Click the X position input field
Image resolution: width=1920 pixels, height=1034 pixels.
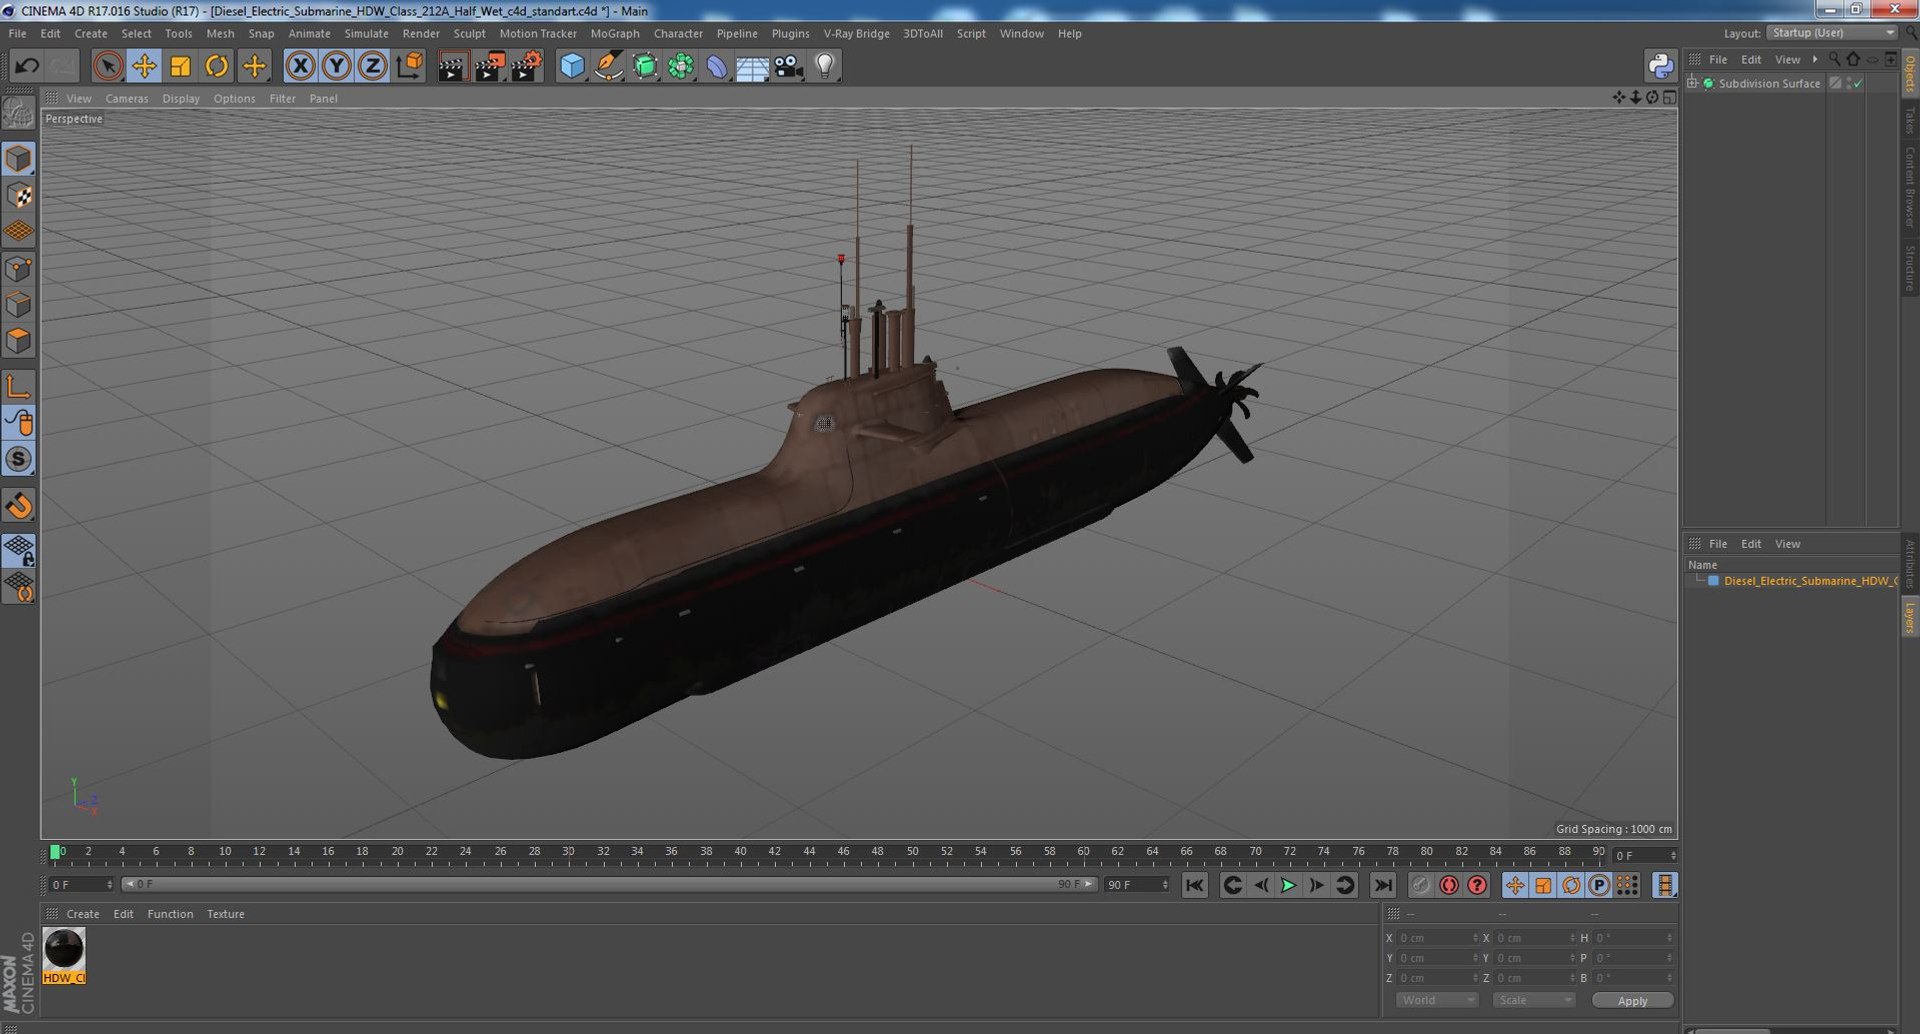(x=1436, y=938)
